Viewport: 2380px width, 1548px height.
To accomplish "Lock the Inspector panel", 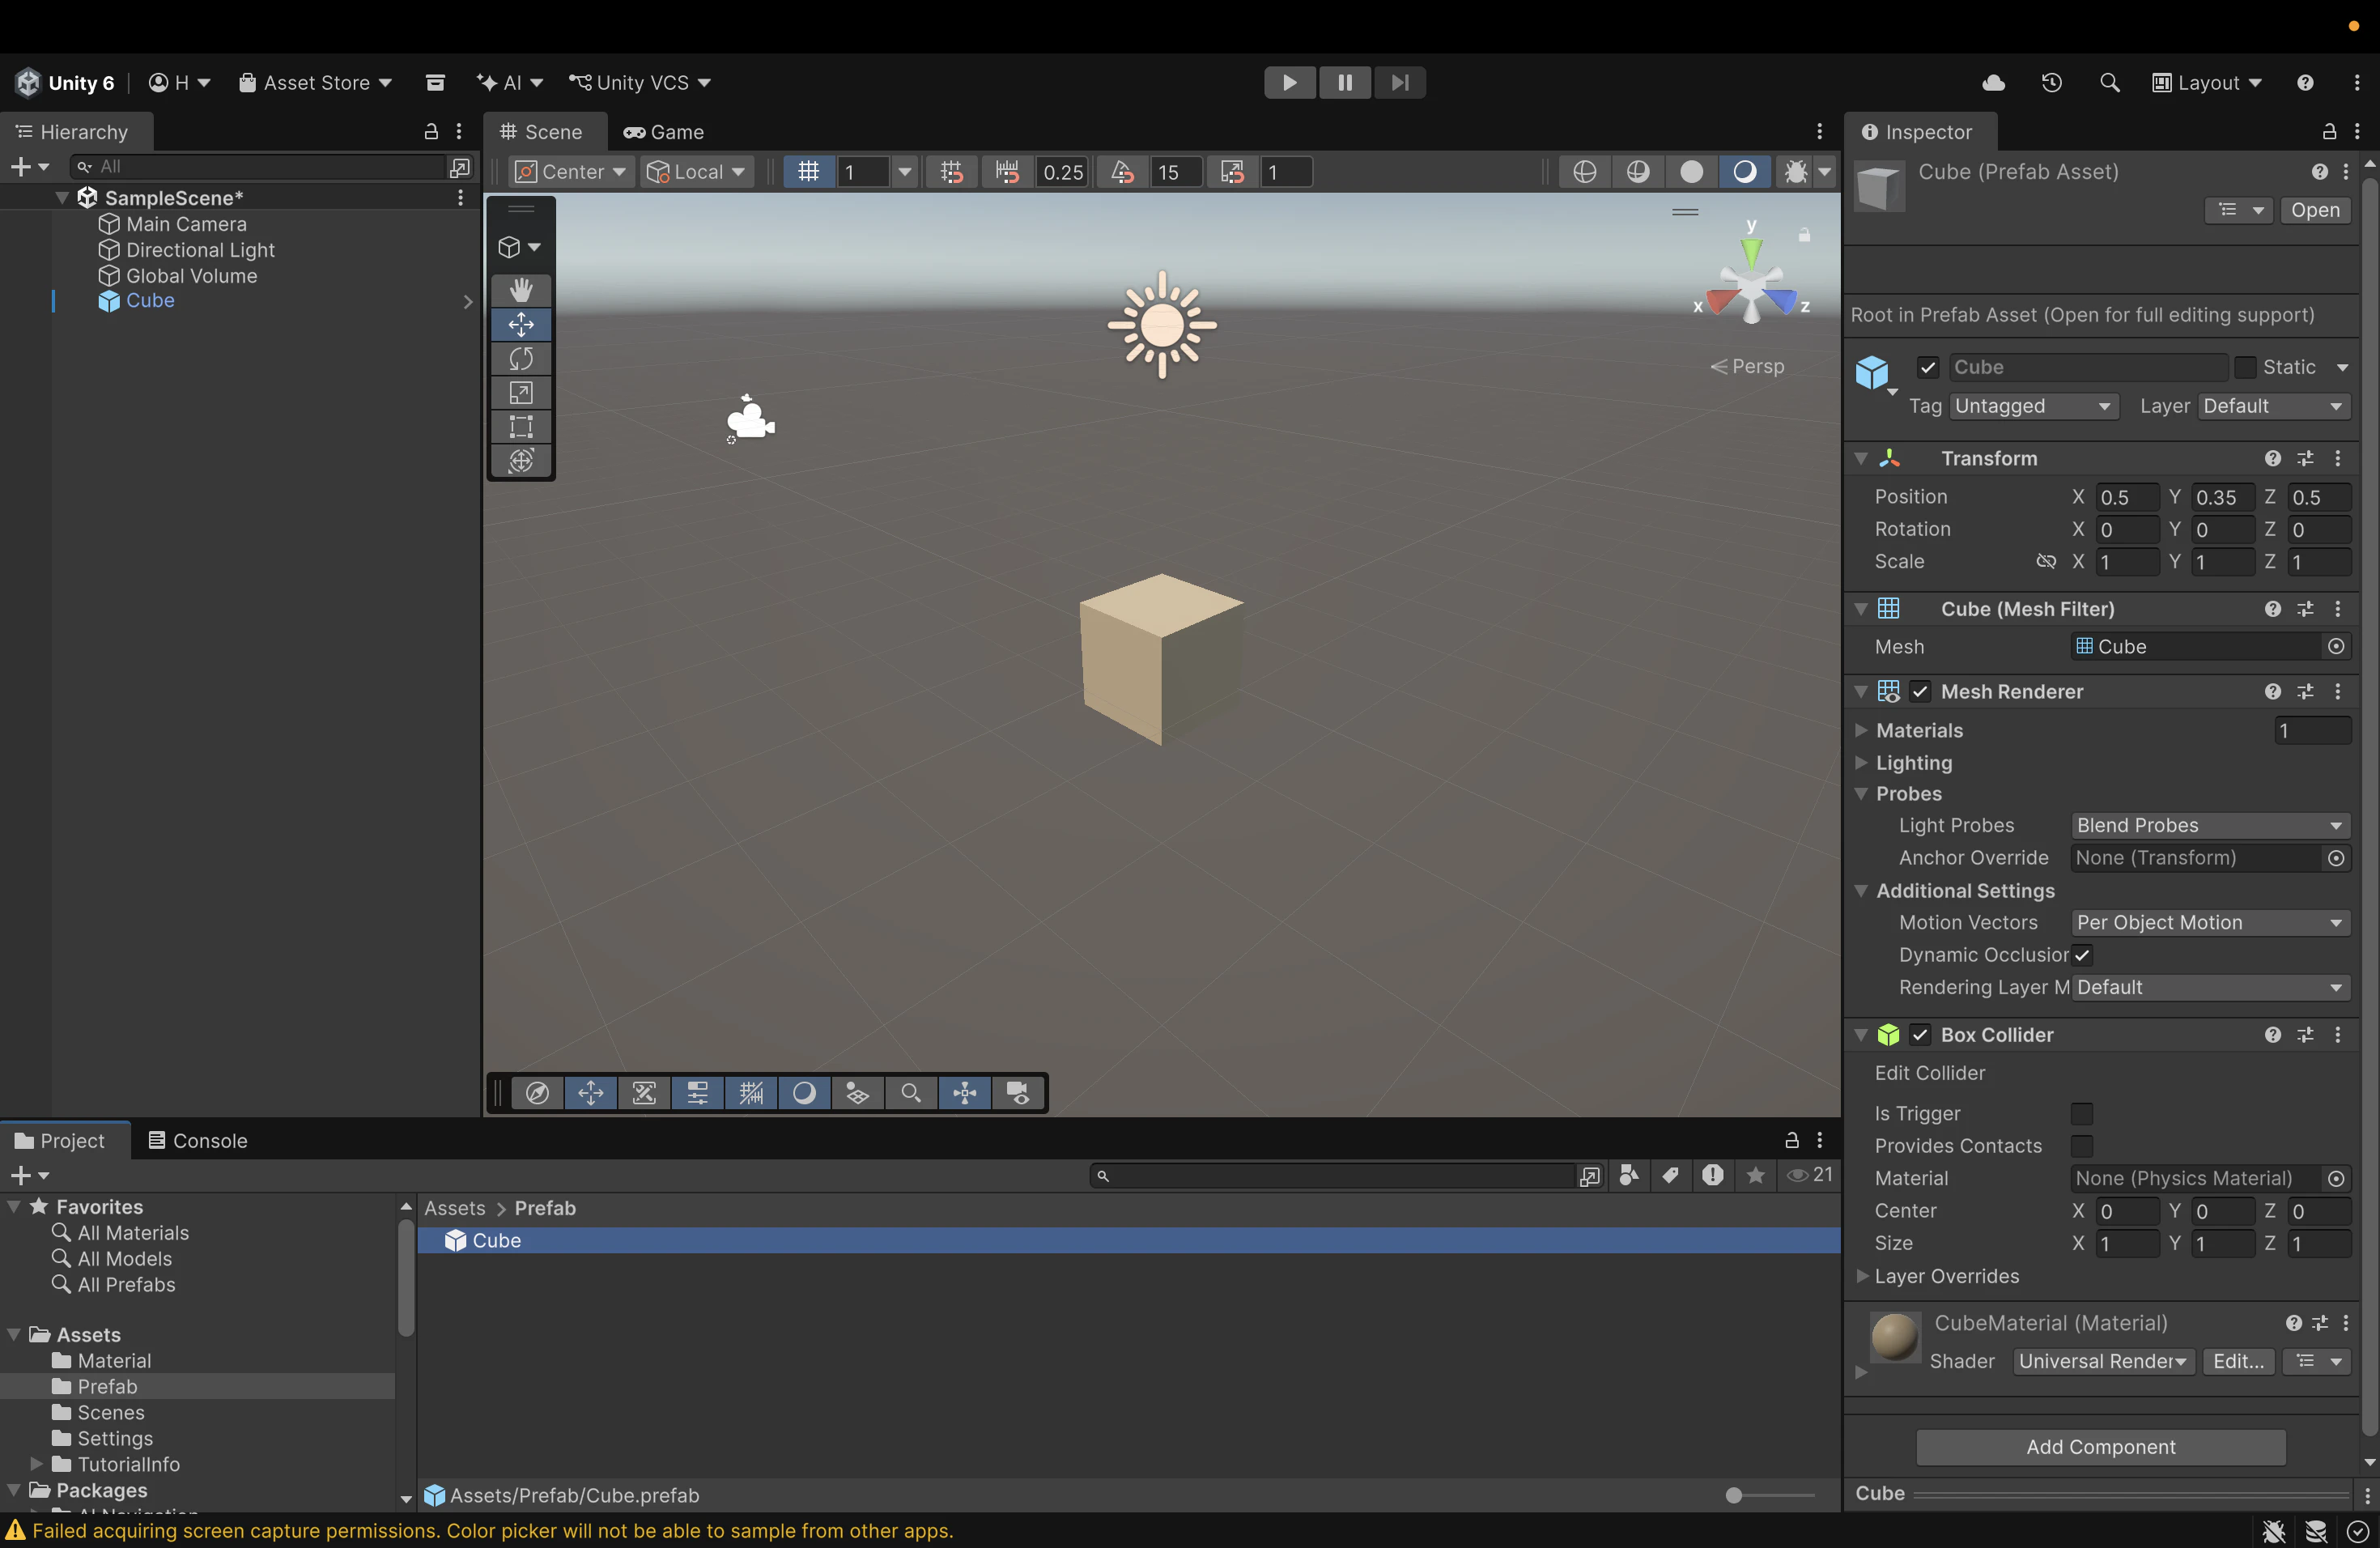I will (2329, 131).
